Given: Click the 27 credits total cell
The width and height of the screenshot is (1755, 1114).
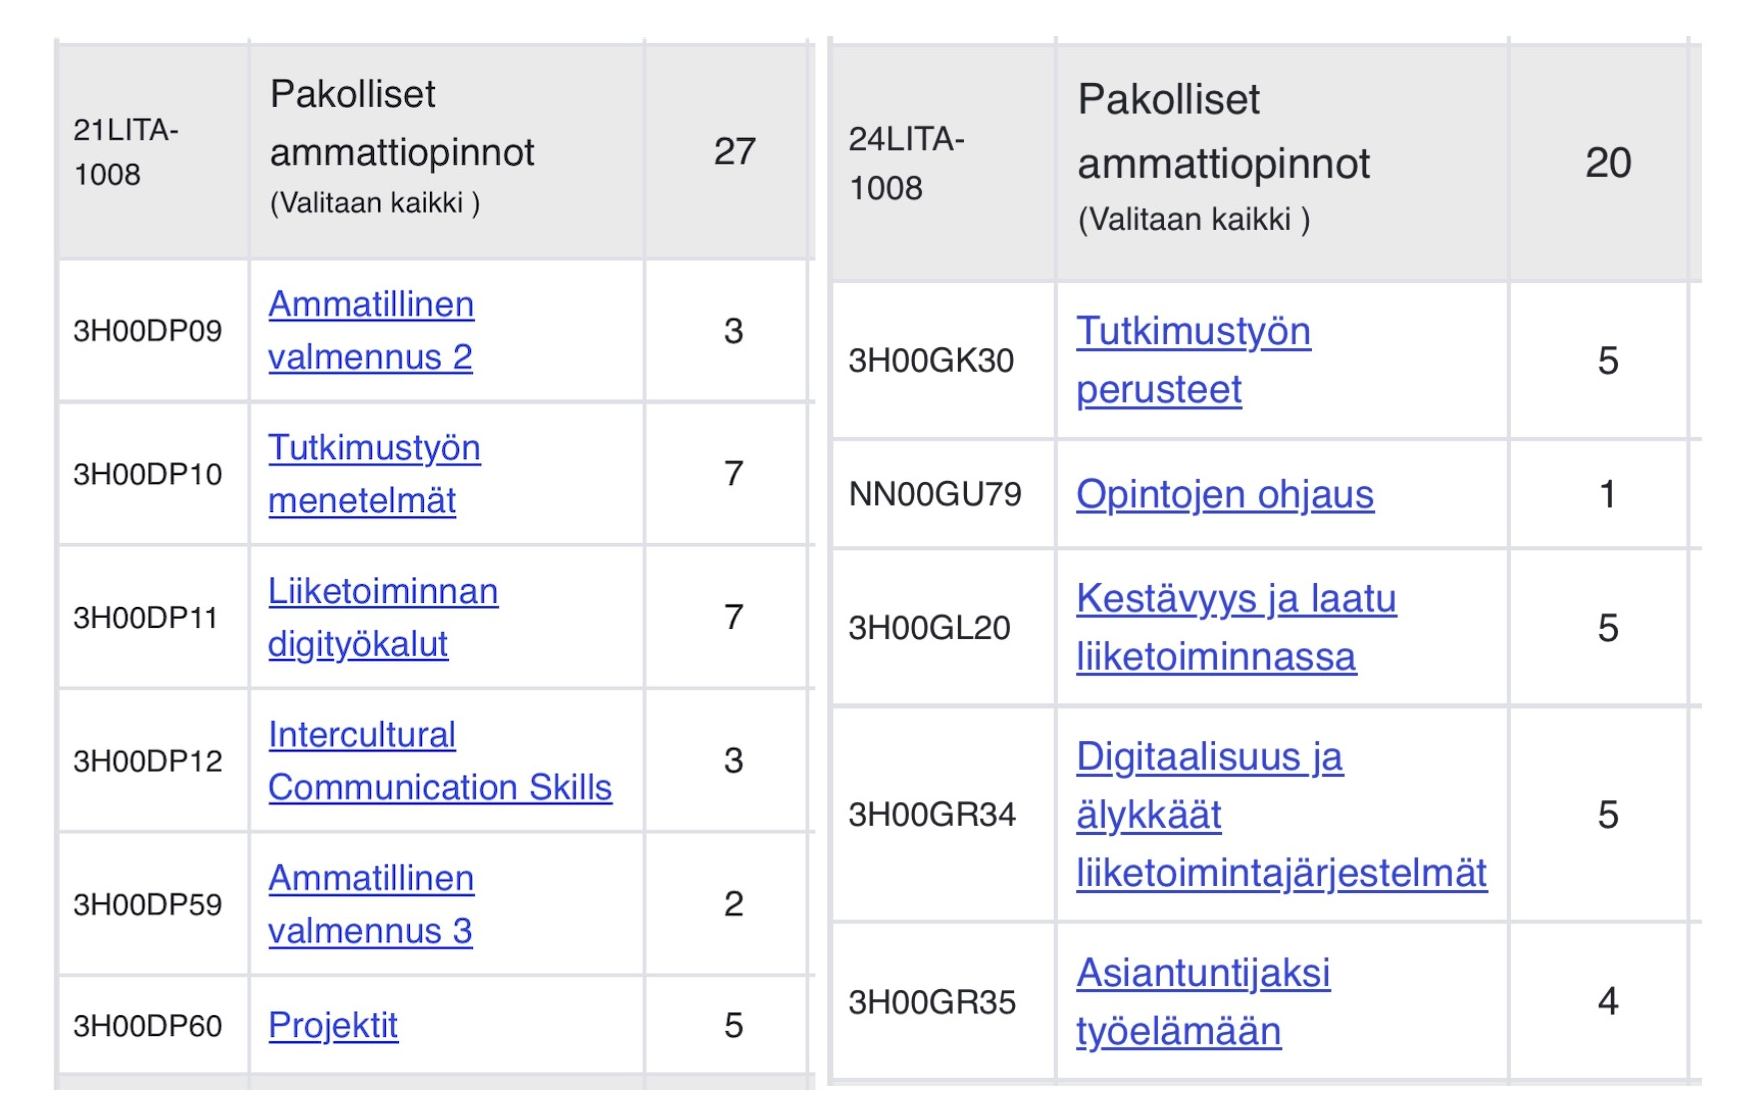Looking at the screenshot, I should (734, 152).
